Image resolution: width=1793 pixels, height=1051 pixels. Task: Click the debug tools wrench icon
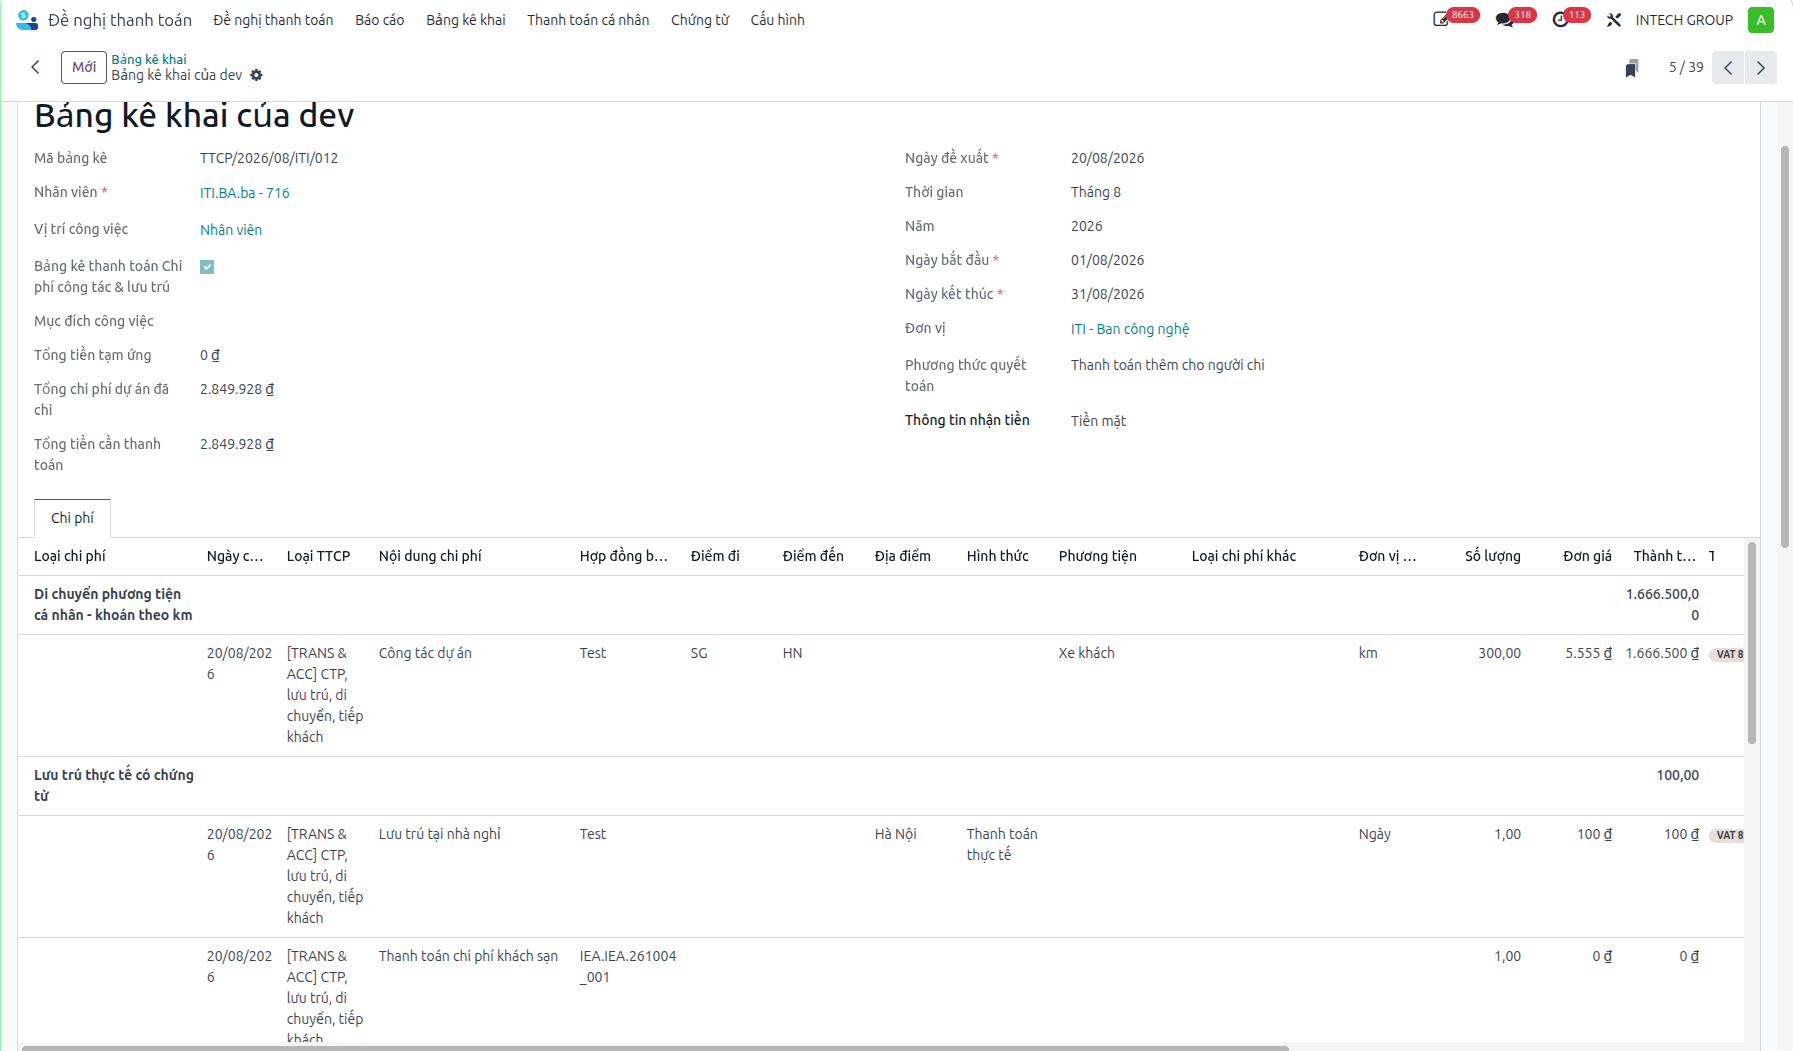pyautogui.click(x=1614, y=20)
